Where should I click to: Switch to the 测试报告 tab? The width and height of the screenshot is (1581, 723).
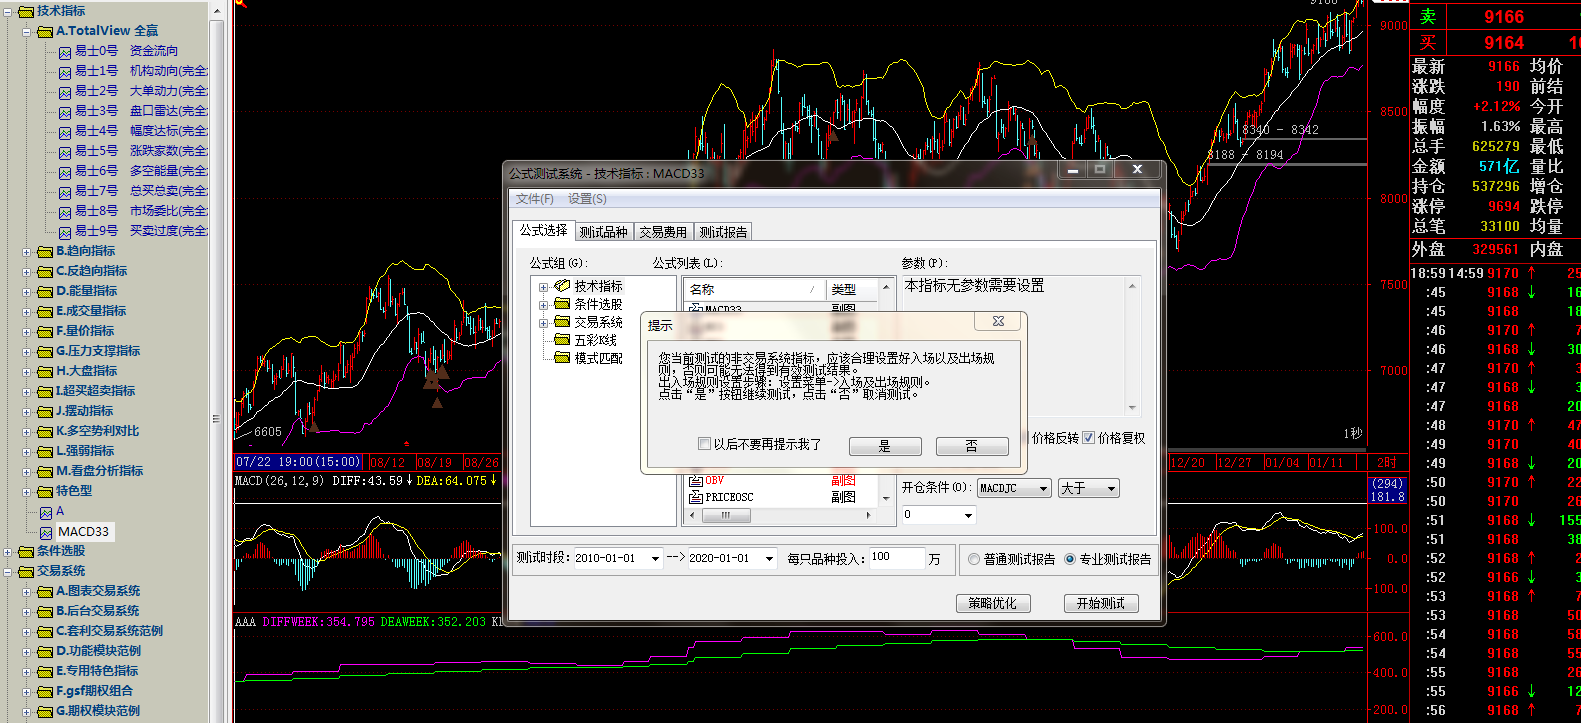pos(723,232)
